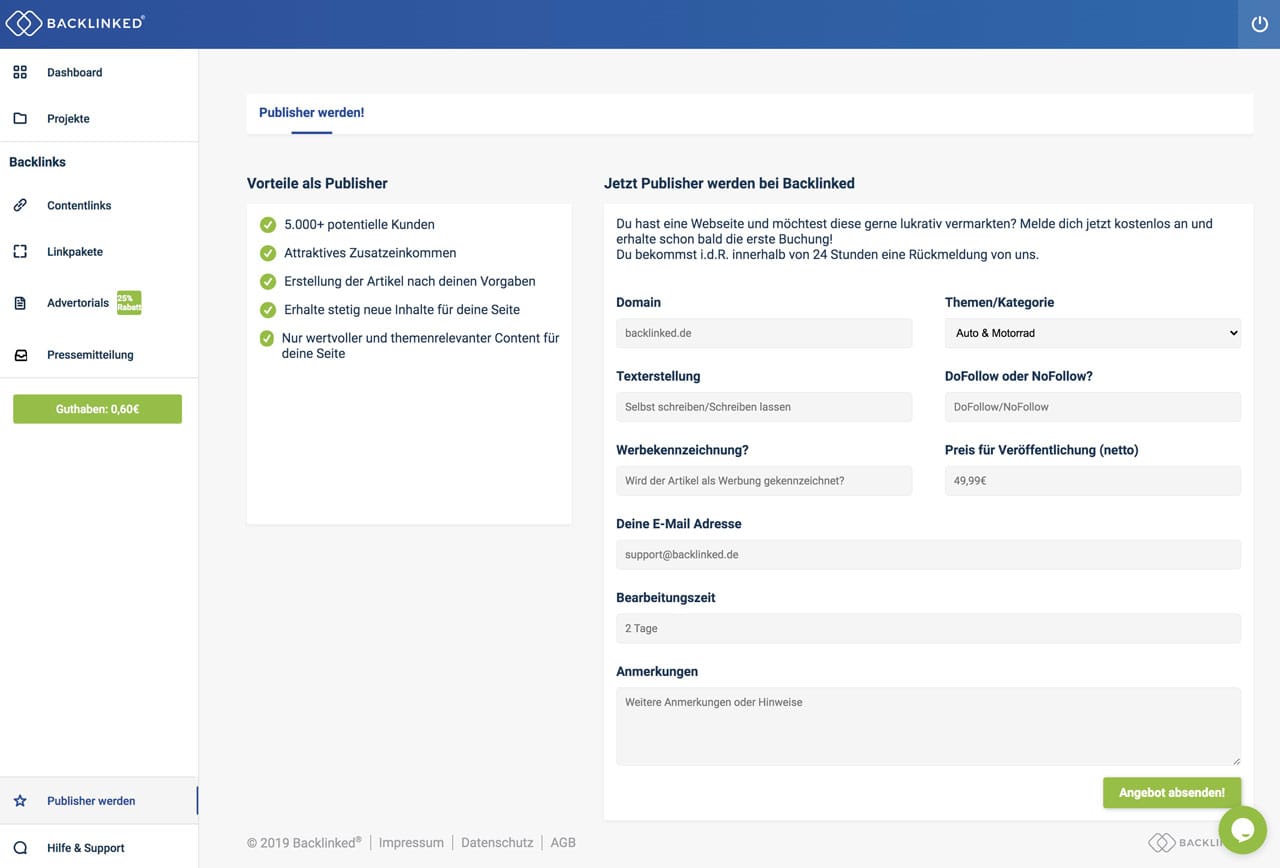Focus the Domain input field
Viewport: 1280px width, 868px height.
click(x=764, y=333)
